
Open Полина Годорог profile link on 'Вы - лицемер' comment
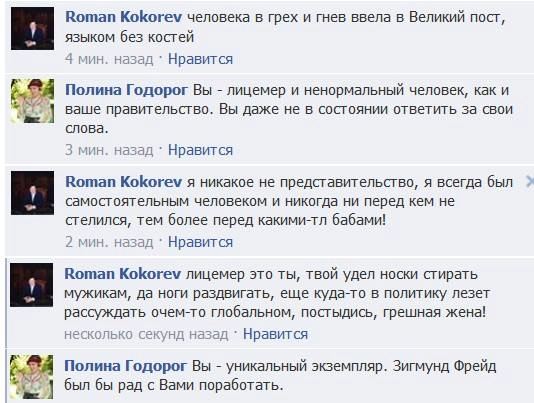126,90
